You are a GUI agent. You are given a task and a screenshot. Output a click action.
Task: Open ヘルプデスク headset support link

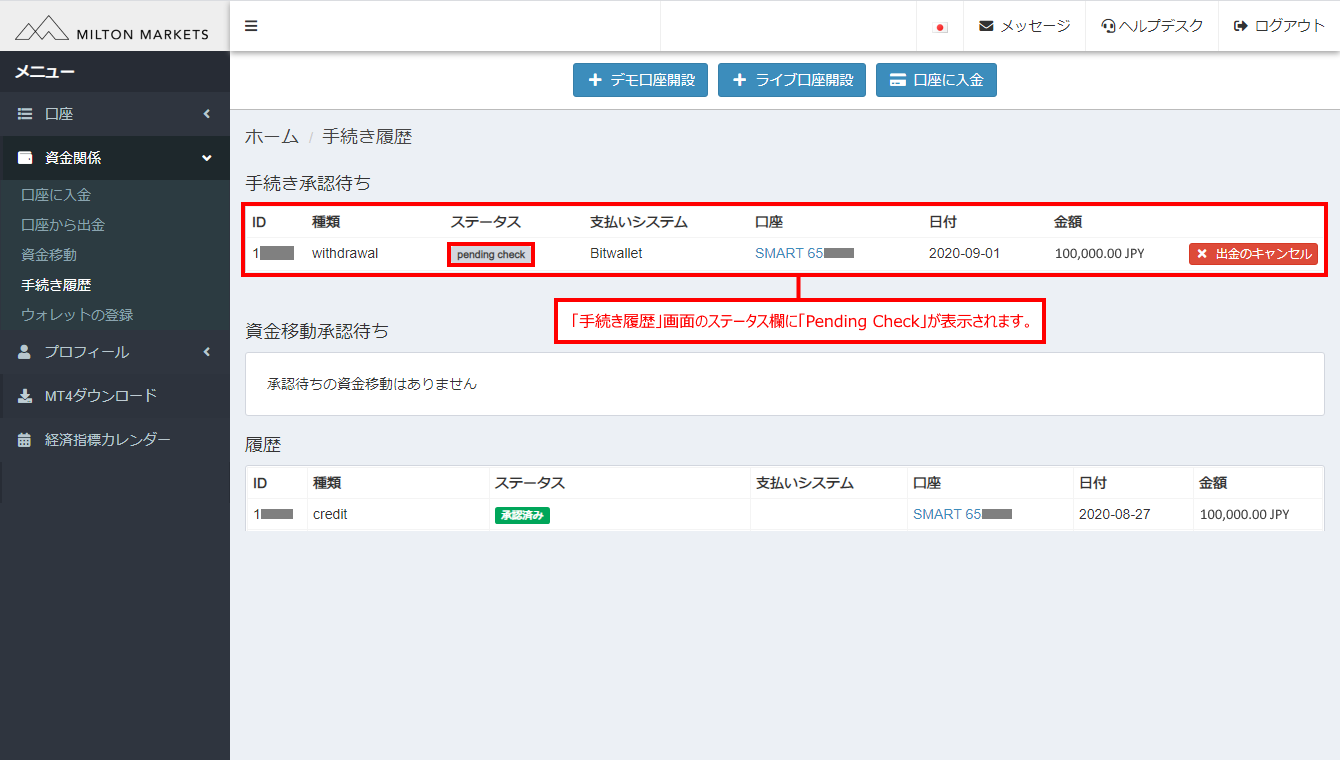pyautogui.click(x=1152, y=26)
